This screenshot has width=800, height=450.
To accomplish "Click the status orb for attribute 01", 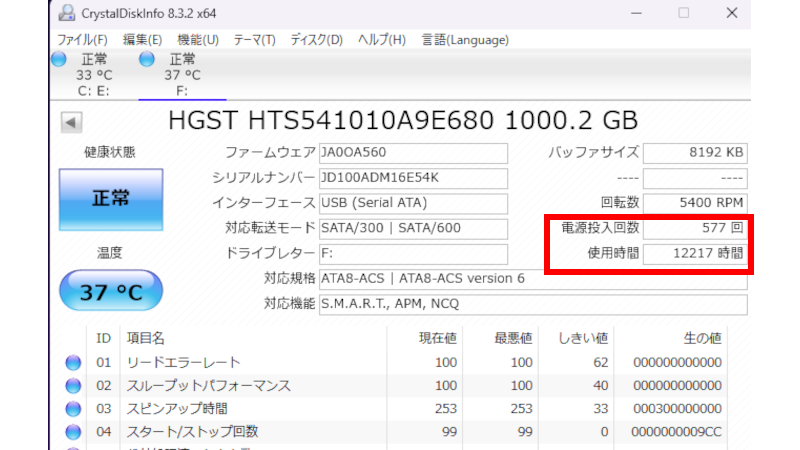I will pos(73,362).
